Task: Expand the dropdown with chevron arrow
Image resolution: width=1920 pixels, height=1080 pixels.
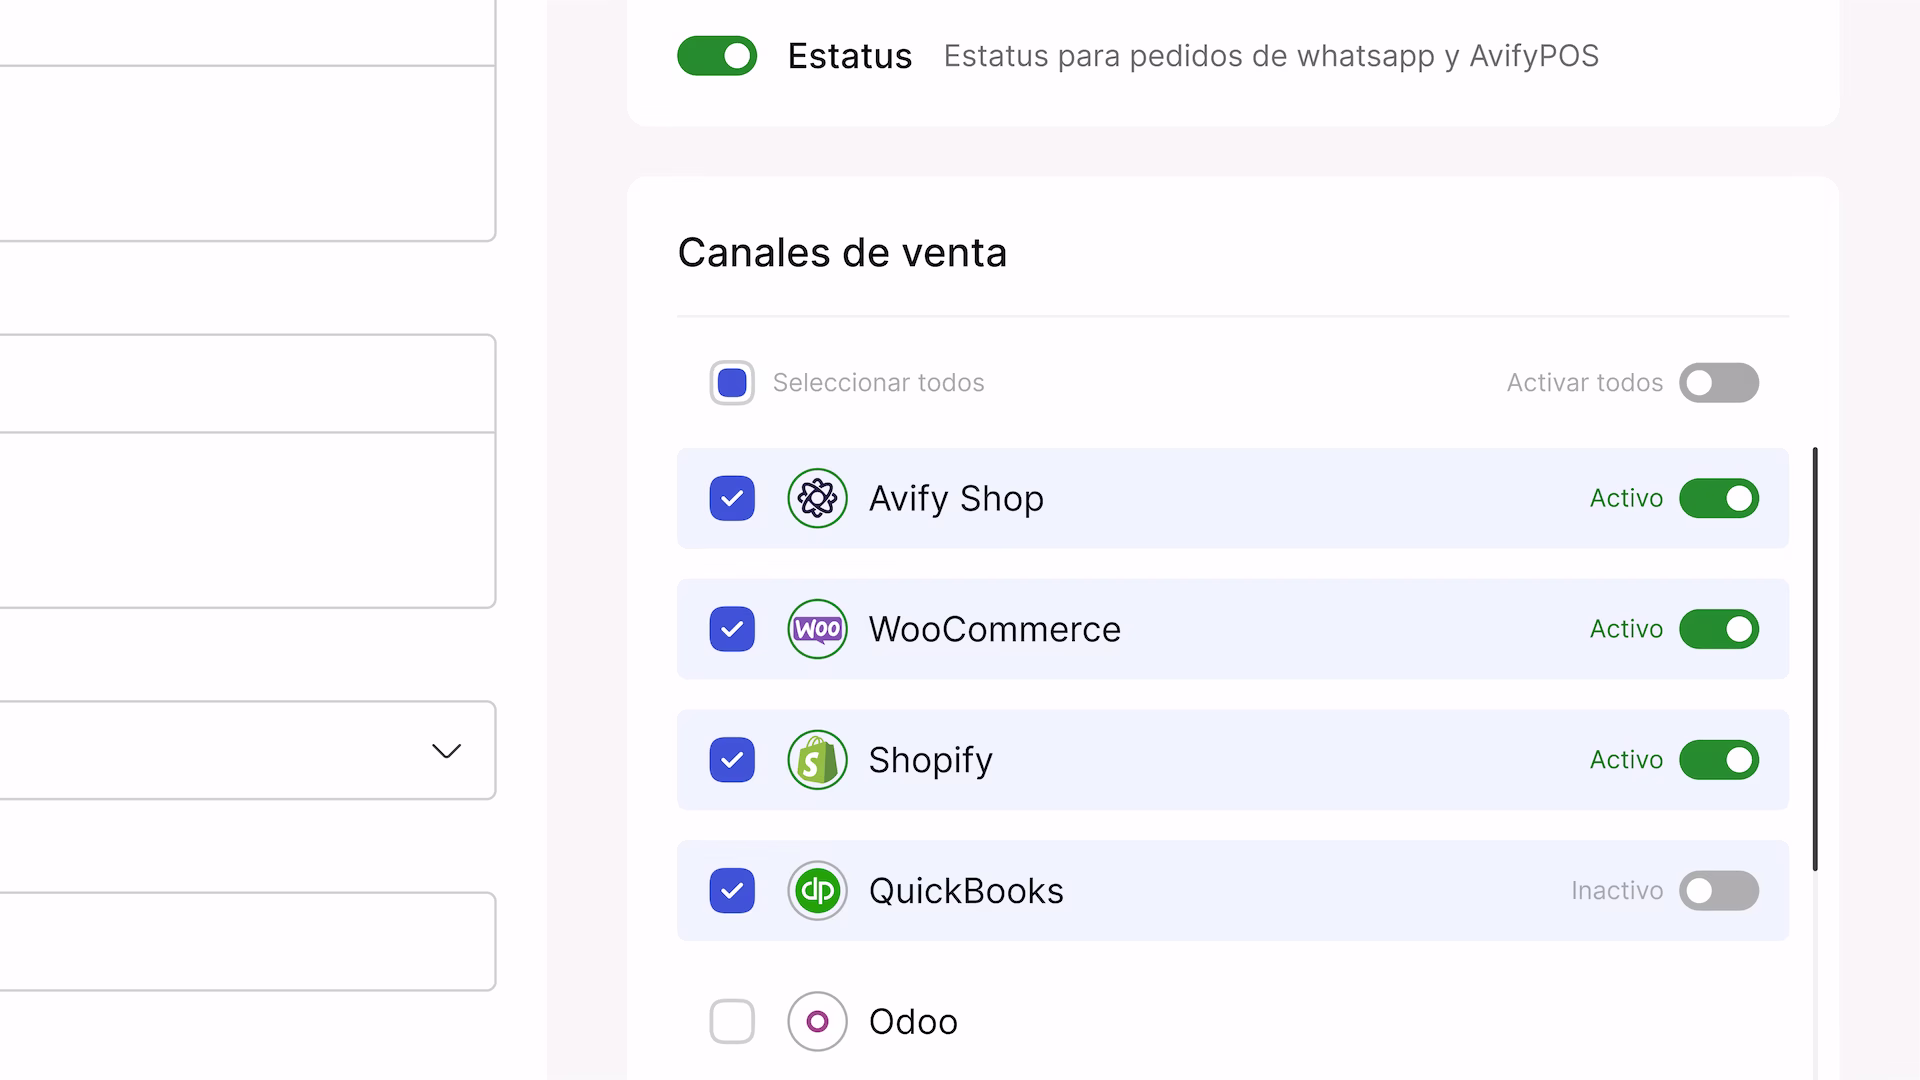Action: pos(446,751)
